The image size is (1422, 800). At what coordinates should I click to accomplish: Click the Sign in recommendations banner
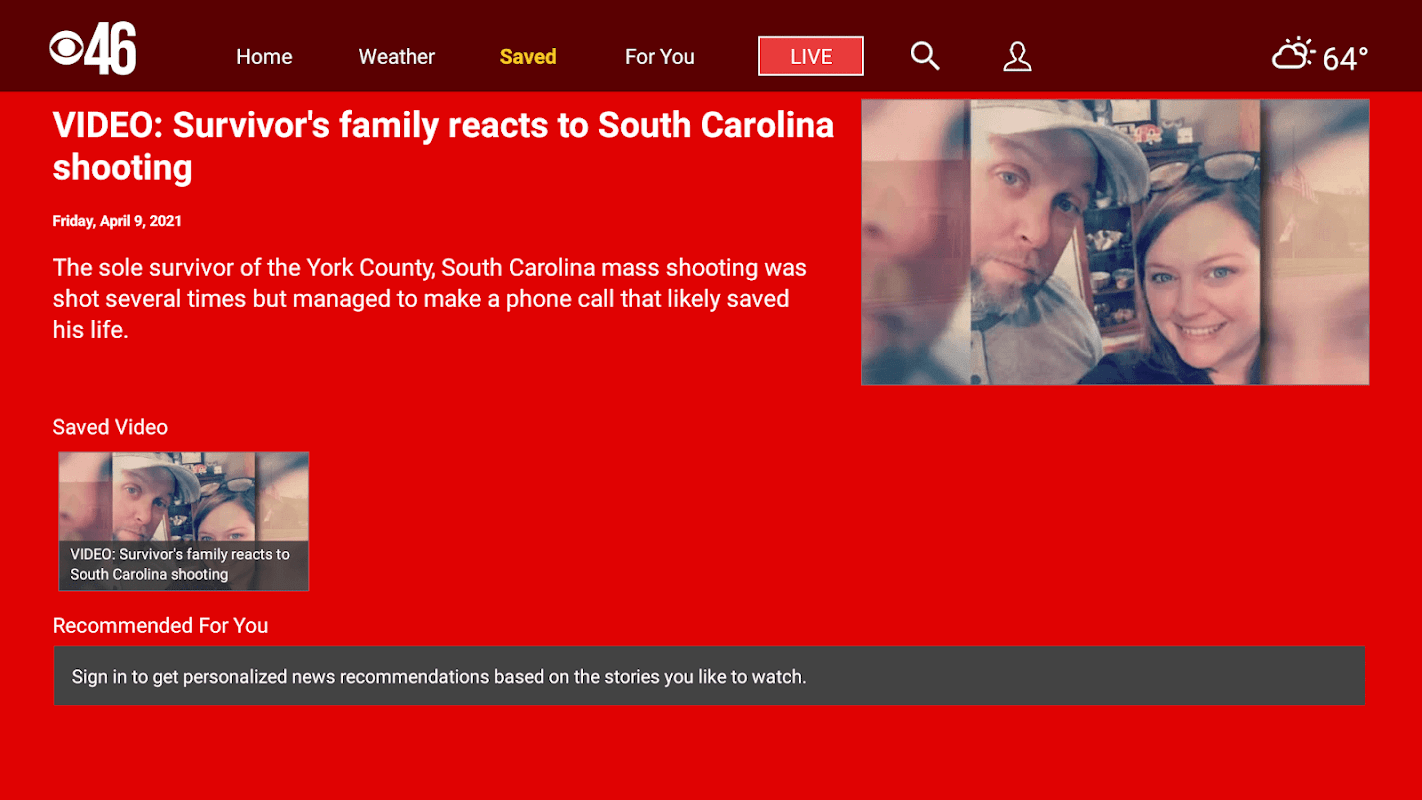coord(709,676)
